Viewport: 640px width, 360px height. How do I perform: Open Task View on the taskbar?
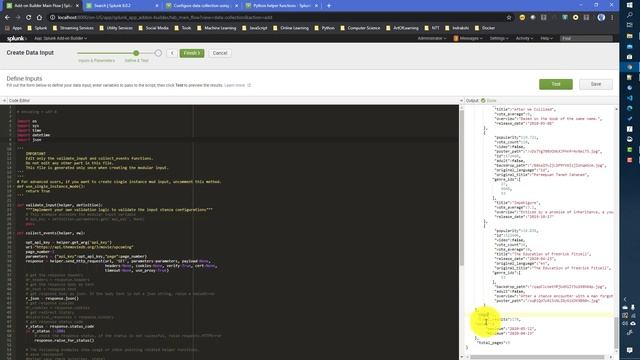click(629, 25)
